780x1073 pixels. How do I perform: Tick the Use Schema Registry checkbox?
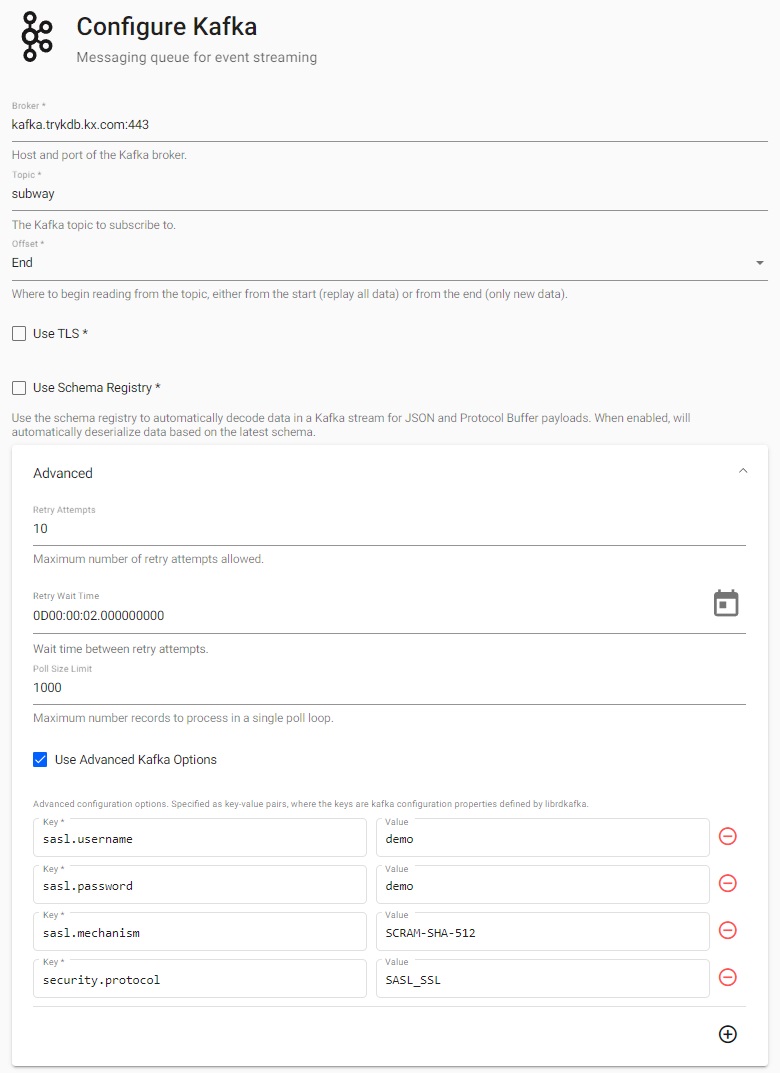(19, 388)
